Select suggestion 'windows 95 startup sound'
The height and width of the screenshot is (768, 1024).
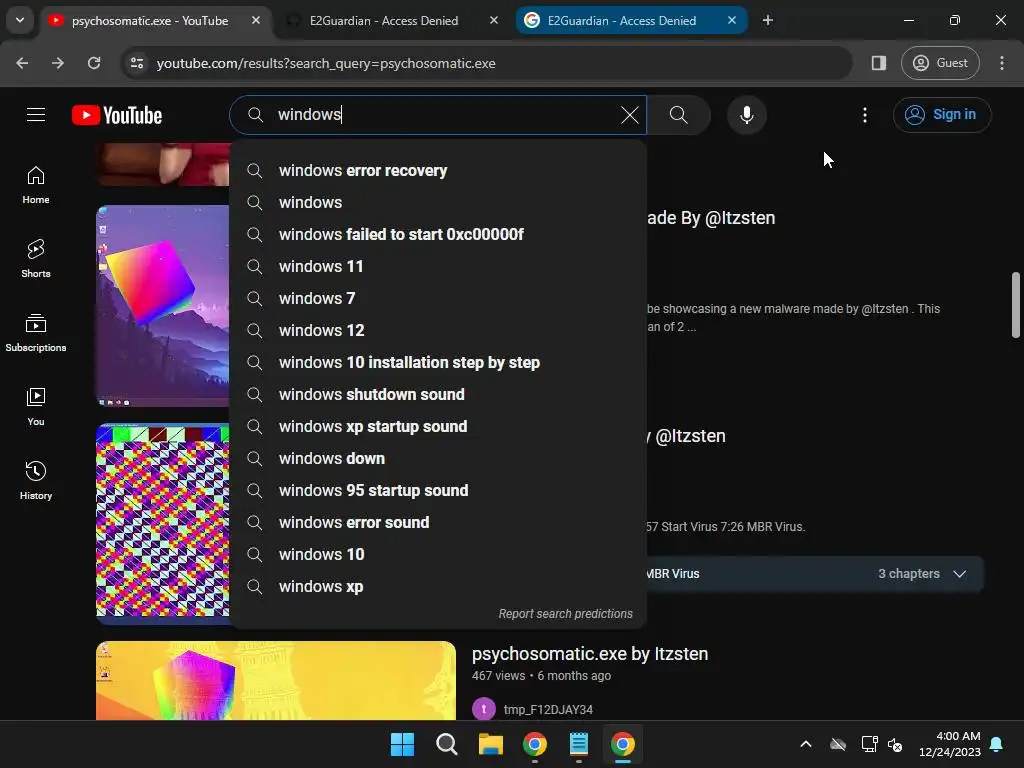coord(438,490)
